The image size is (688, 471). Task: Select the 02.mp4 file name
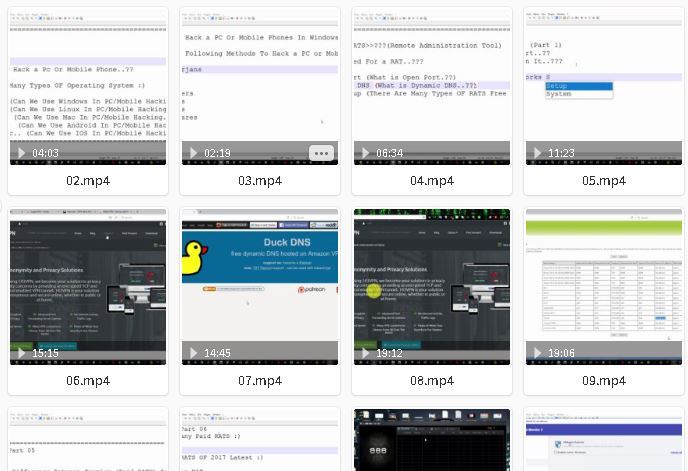point(88,180)
